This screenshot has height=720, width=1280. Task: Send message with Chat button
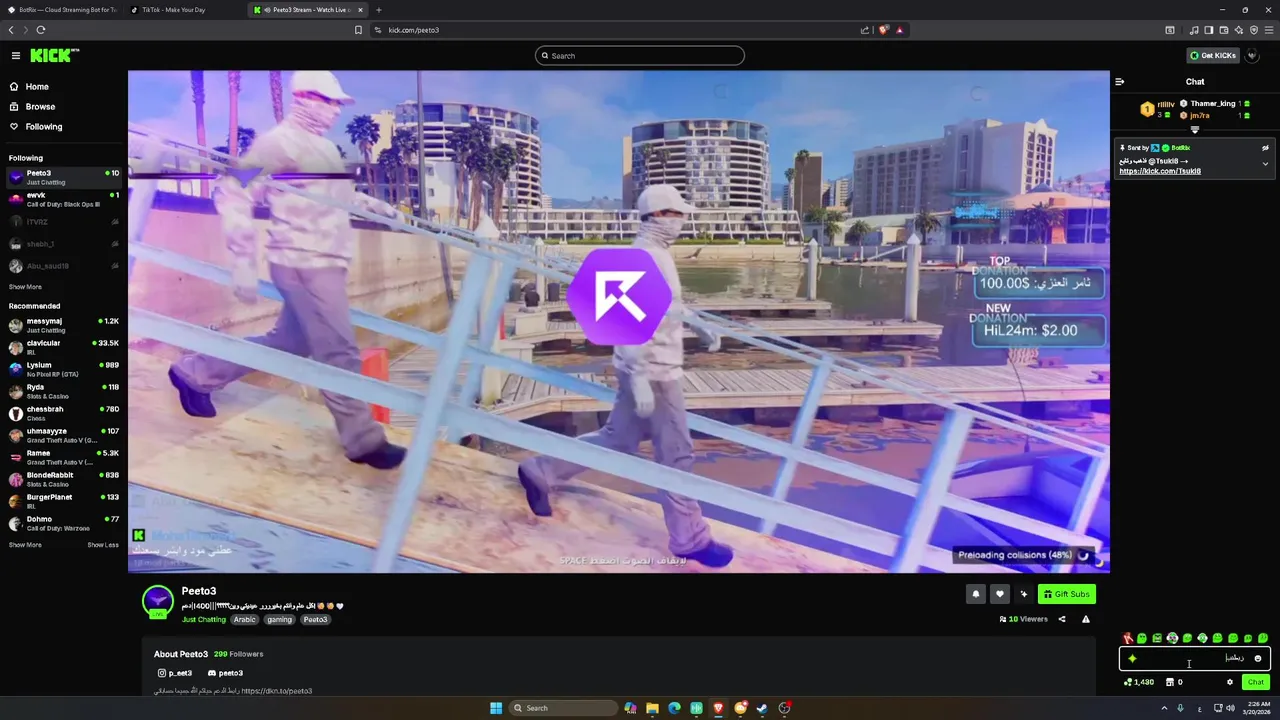[1256, 682]
